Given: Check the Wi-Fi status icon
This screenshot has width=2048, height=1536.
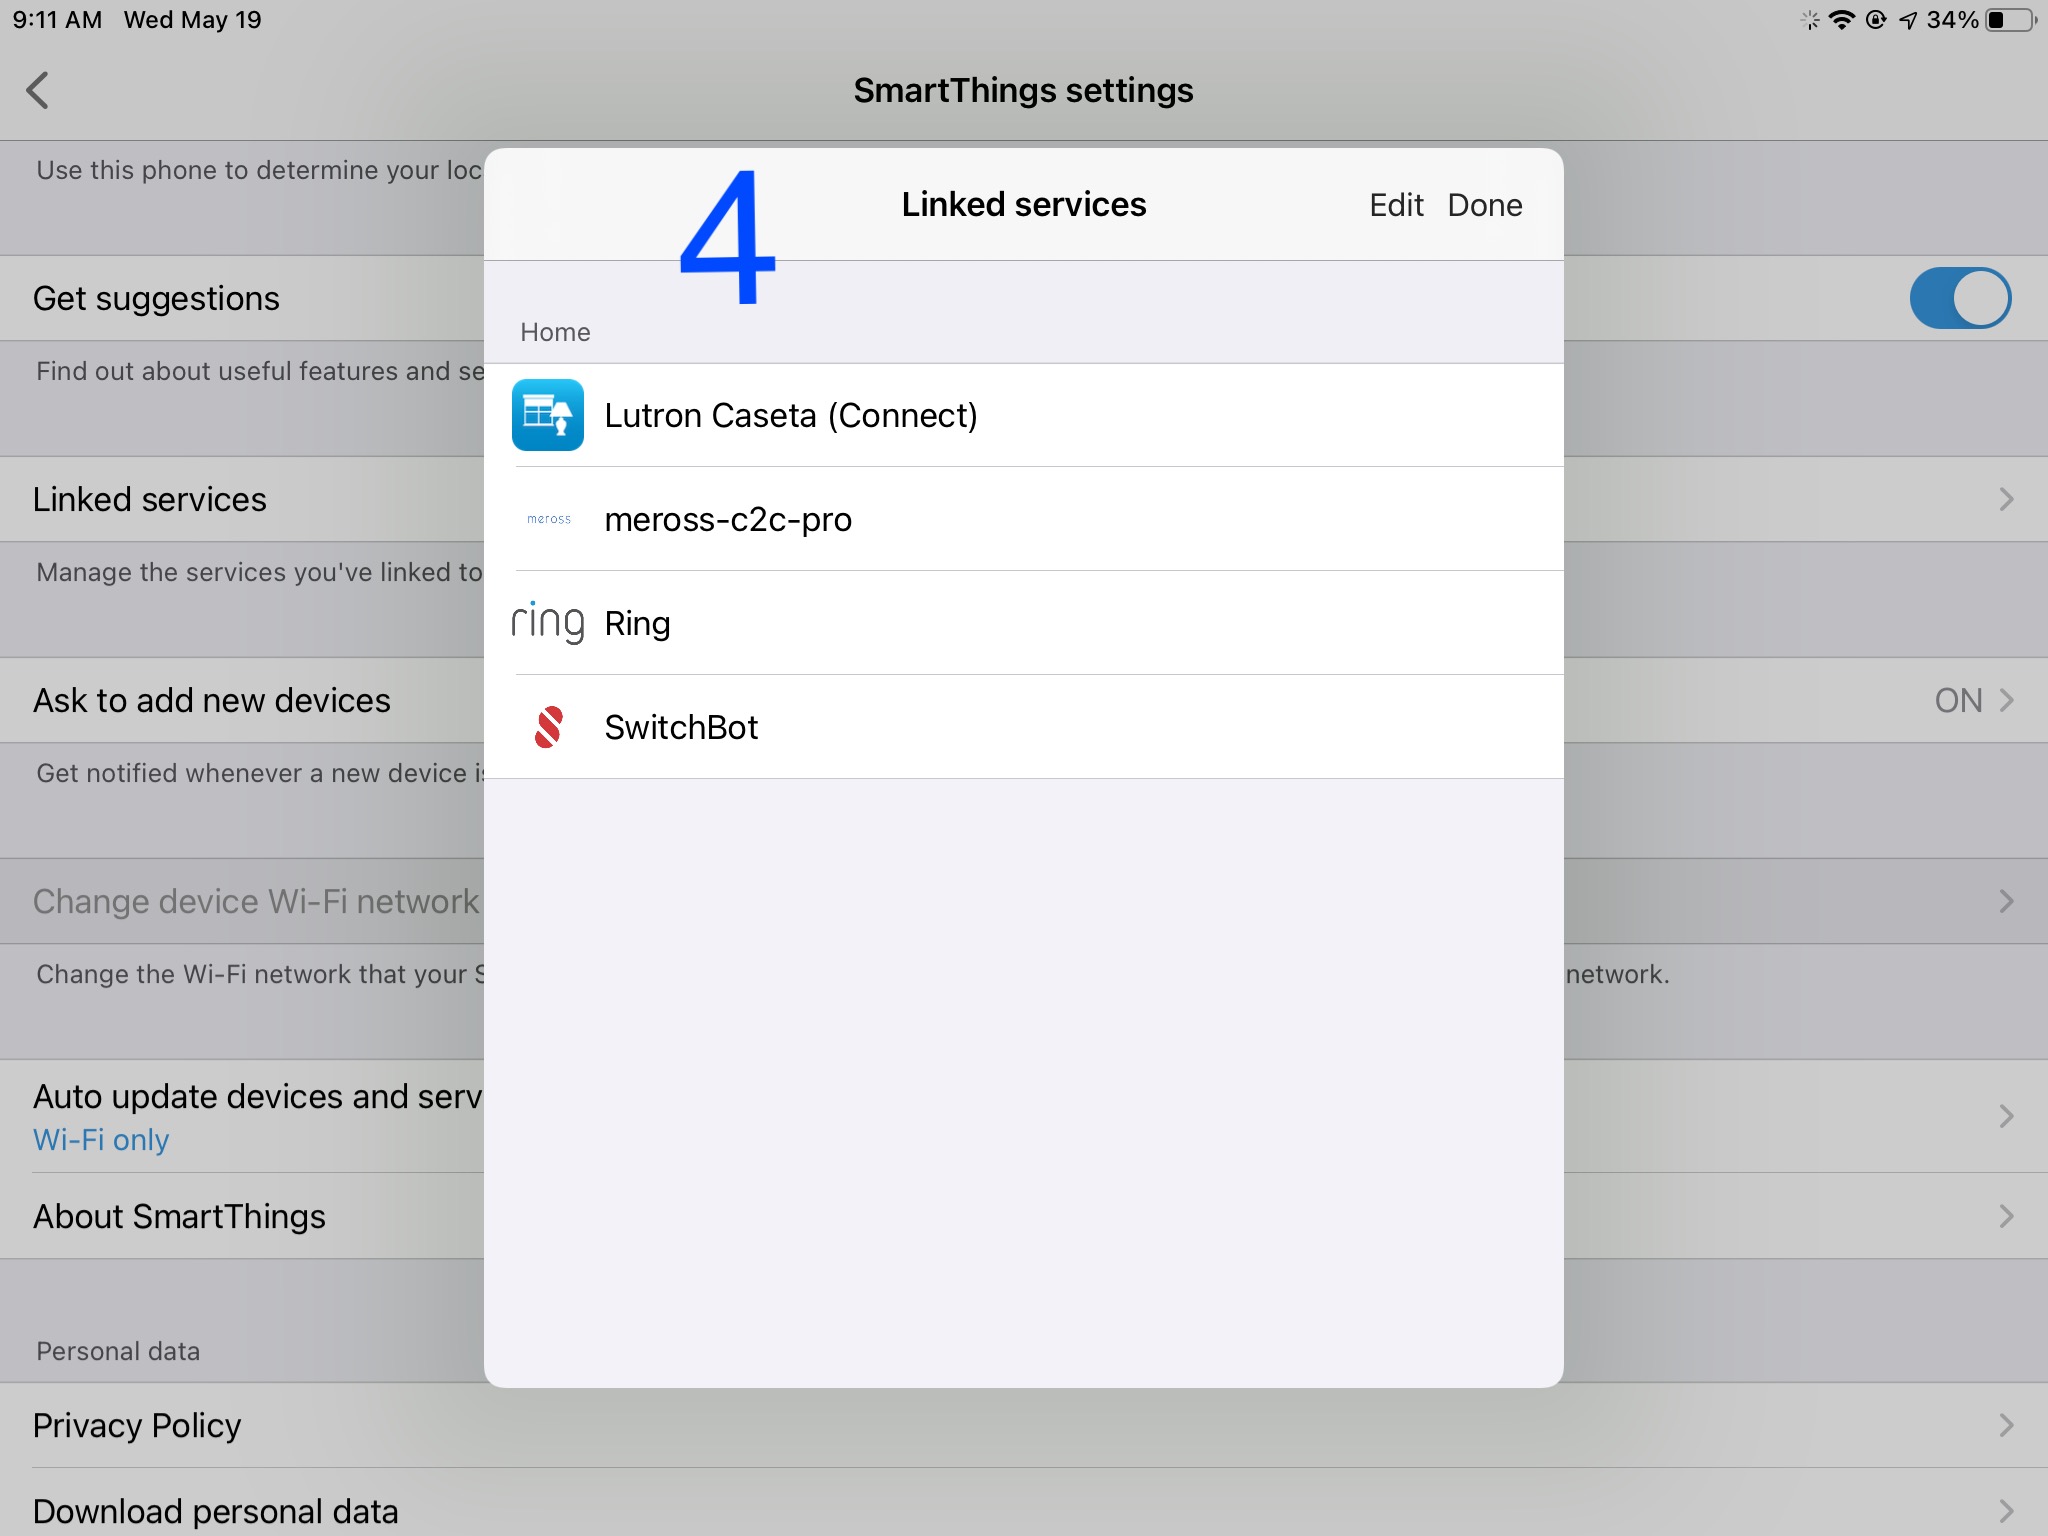Looking at the screenshot, I should click(1841, 20).
